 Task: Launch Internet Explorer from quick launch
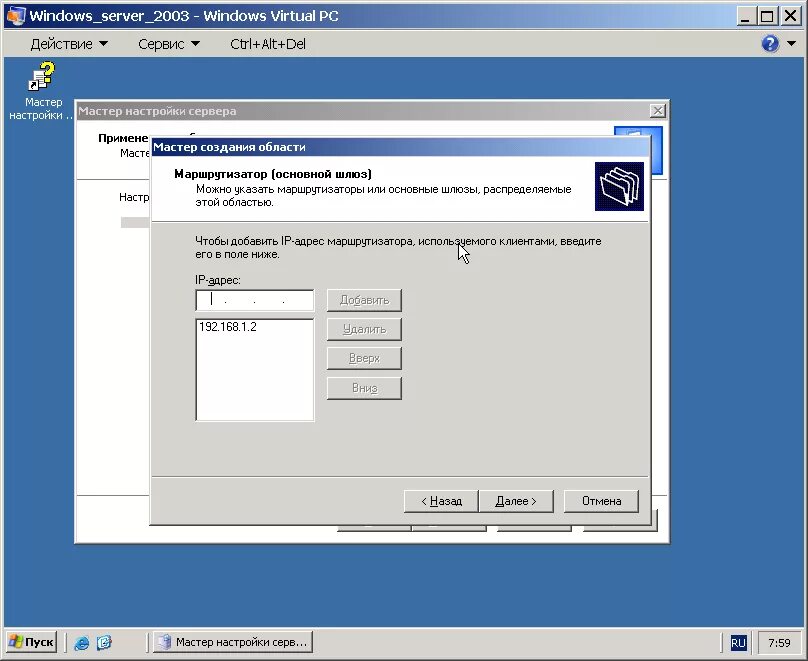pos(81,642)
